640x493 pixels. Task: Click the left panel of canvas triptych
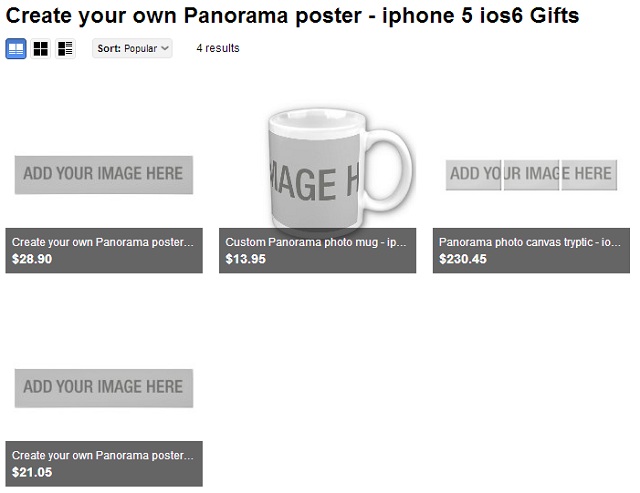[x=473, y=174]
